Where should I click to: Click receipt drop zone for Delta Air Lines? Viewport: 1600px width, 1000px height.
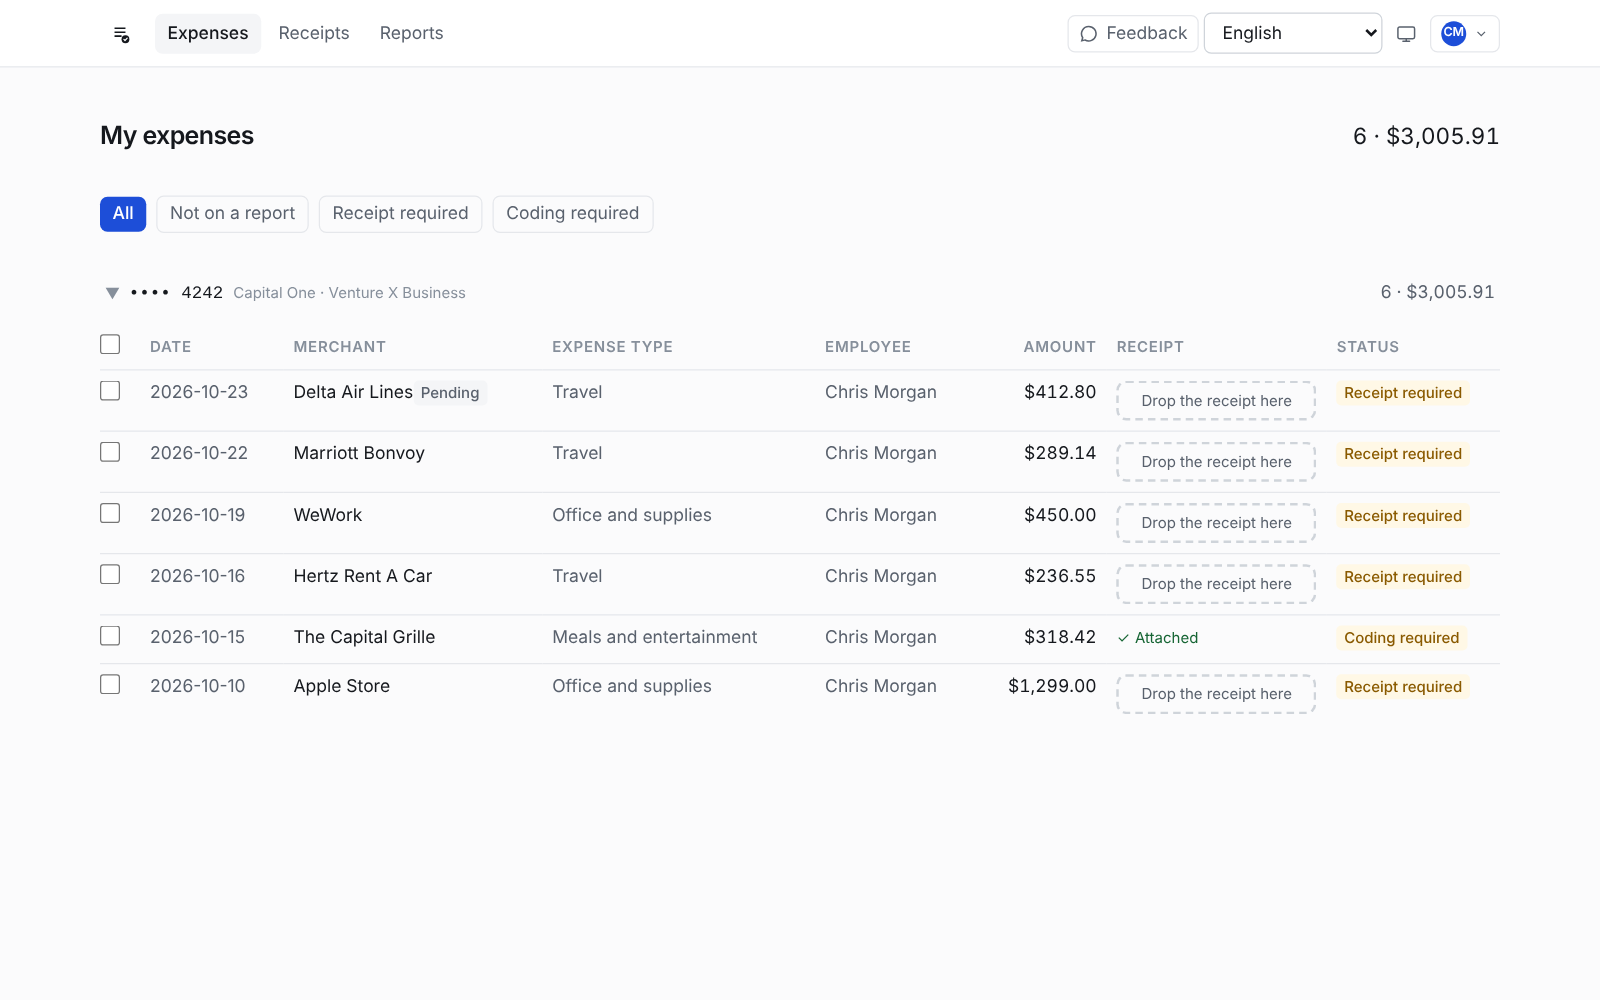point(1216,401)
